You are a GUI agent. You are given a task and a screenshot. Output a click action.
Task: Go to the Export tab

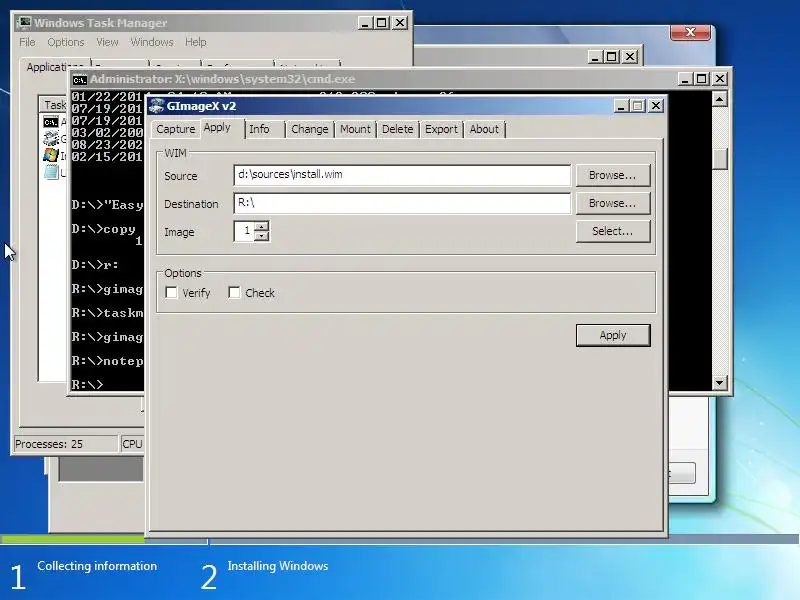click(x=441, y=129)
